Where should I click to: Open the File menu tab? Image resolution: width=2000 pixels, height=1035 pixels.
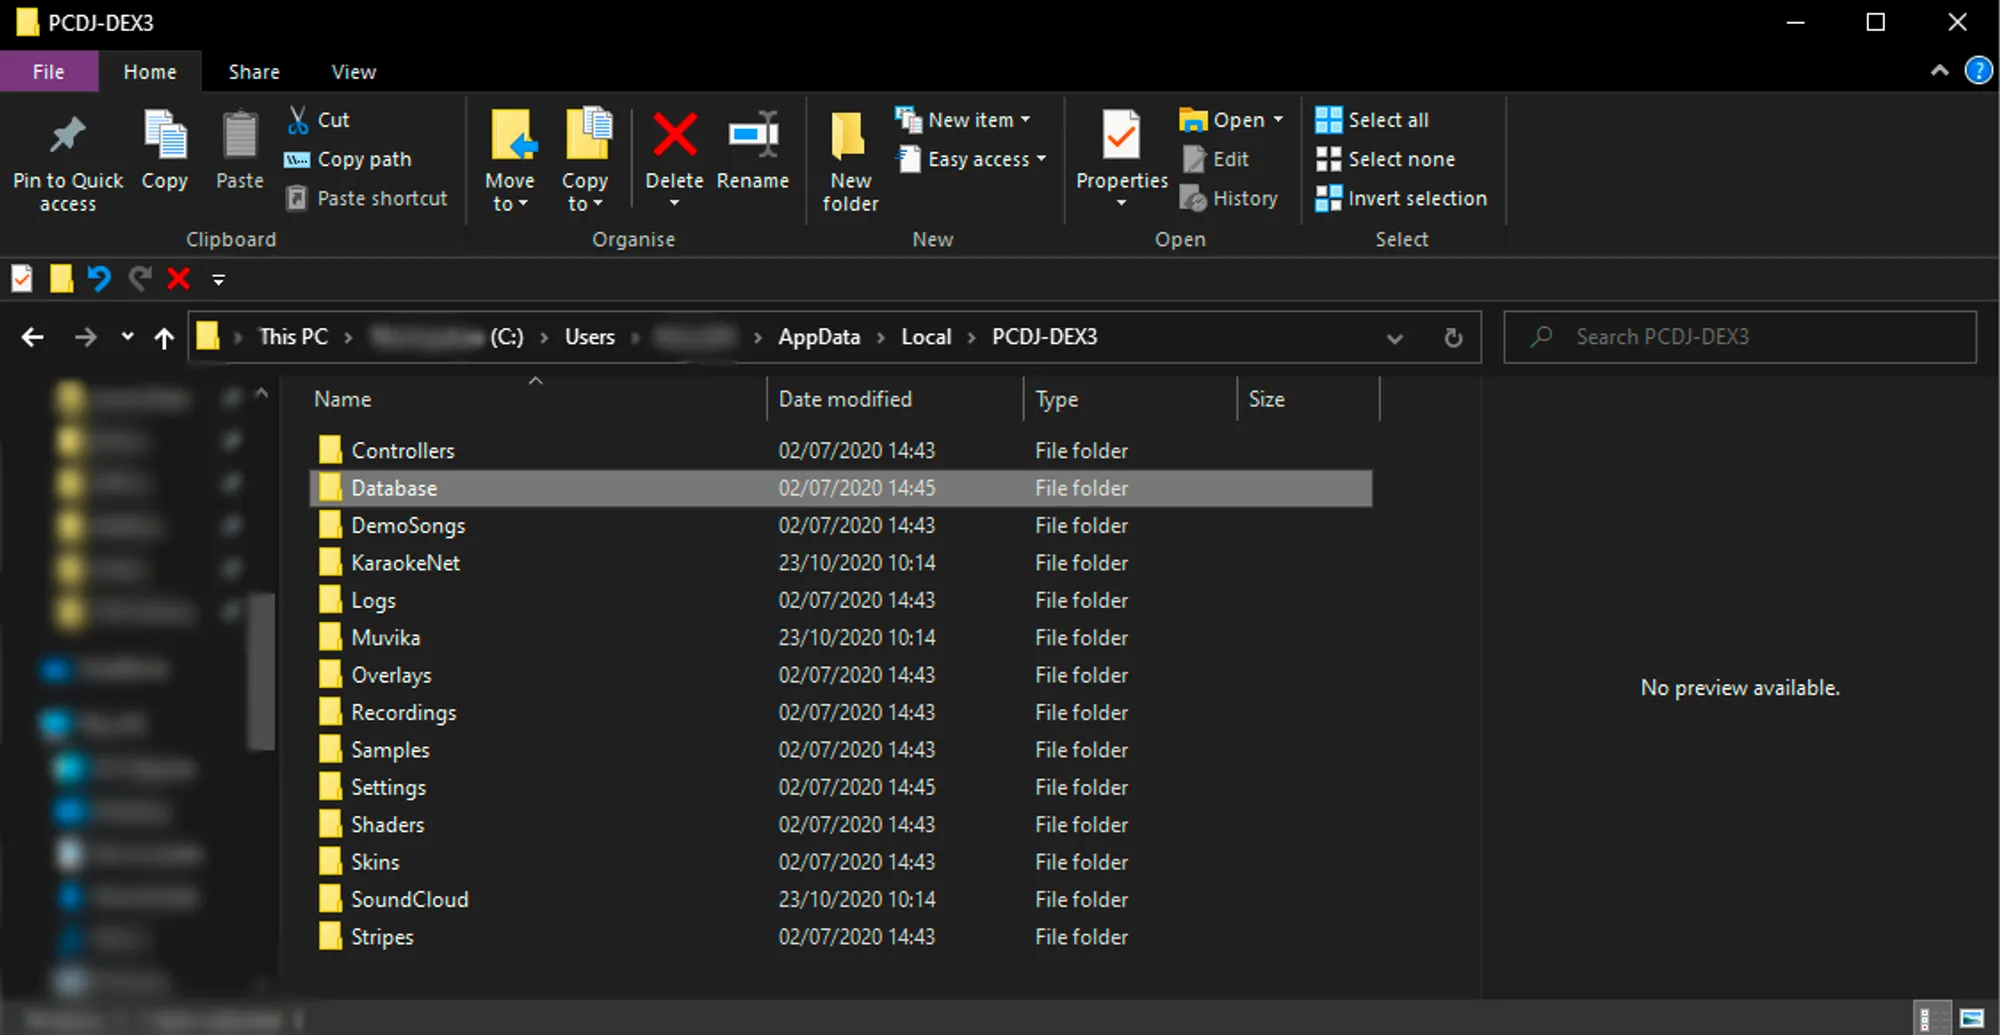48,72
